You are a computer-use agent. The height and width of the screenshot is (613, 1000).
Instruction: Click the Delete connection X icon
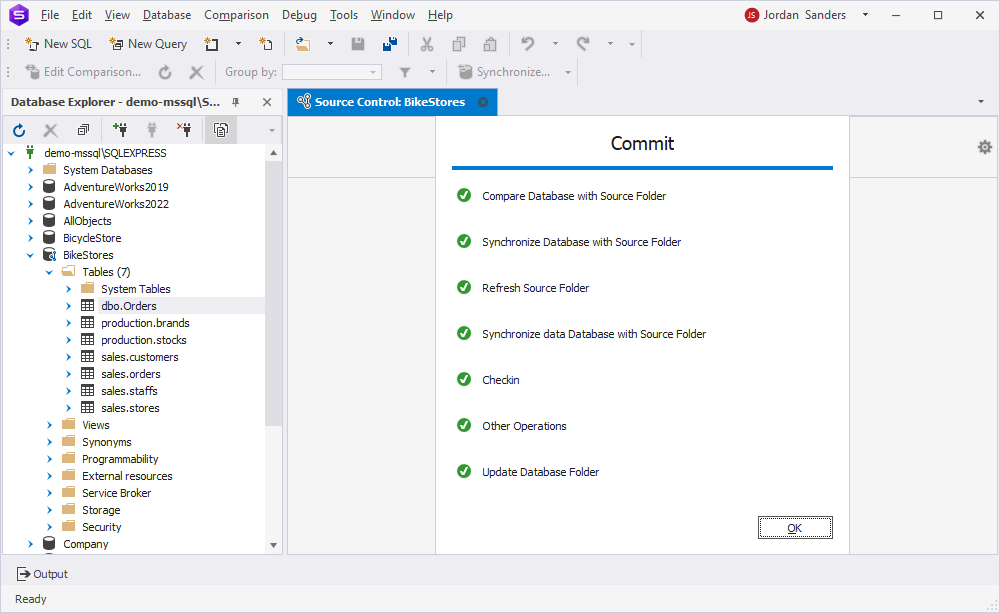coord(50,130)
